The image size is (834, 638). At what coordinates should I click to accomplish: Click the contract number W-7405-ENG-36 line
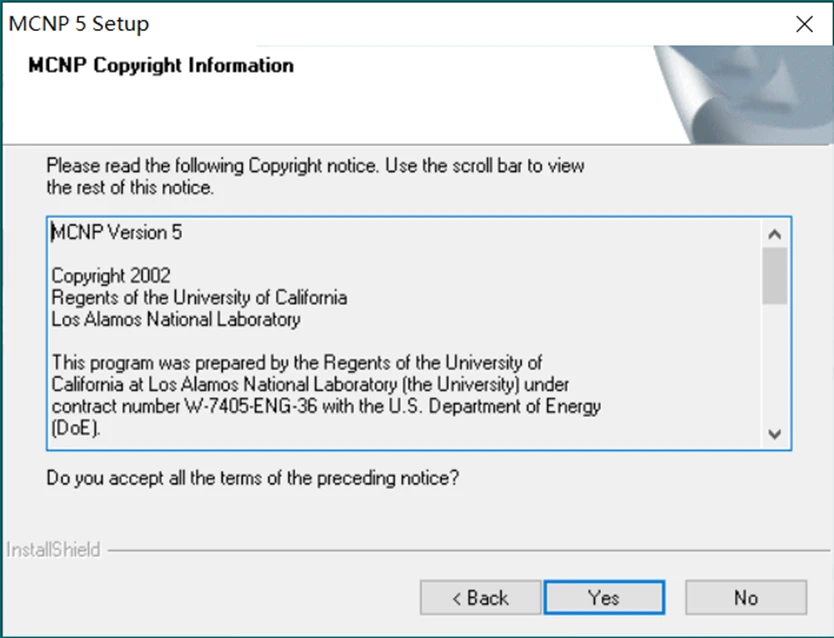click(x=326, y=407)
